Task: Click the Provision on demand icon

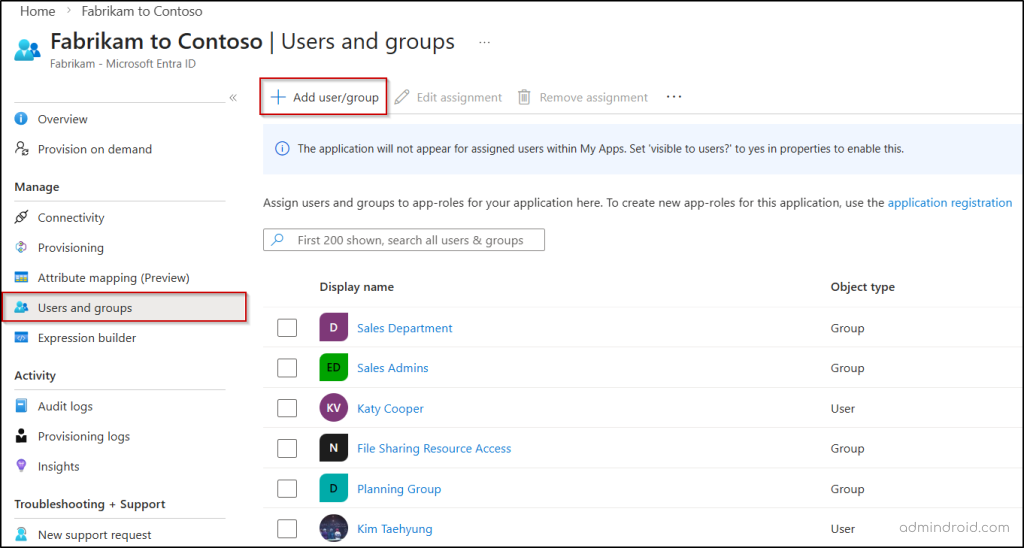Action: [x=22, y=149]
